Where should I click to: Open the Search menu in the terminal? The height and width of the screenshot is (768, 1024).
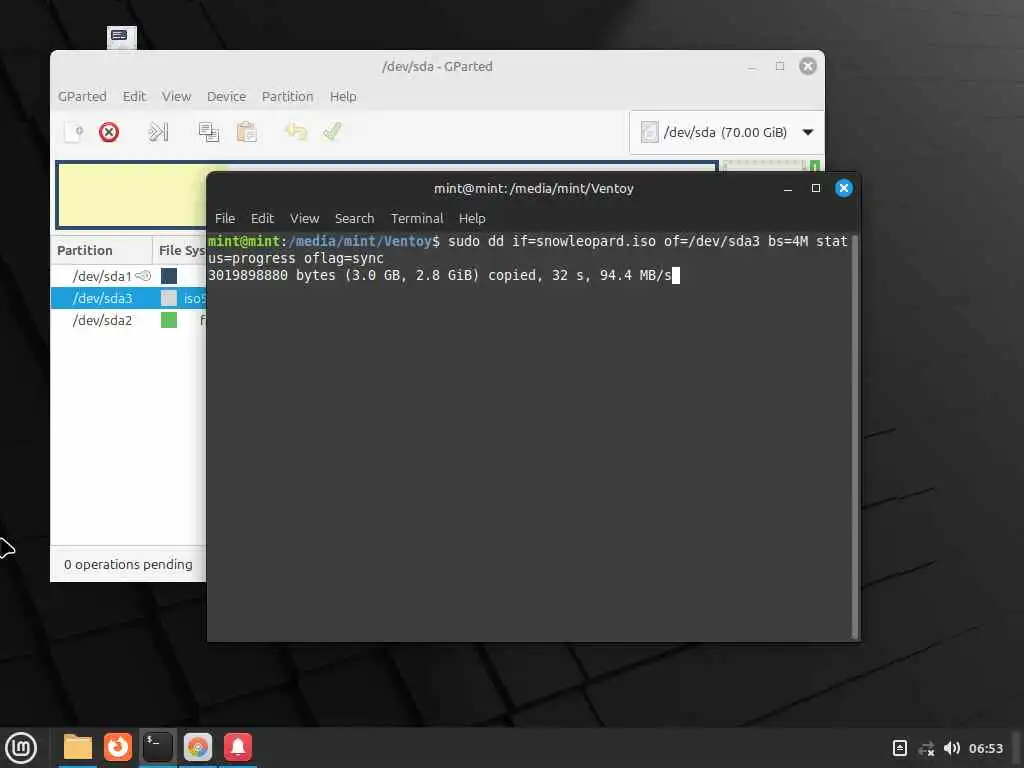coord(355,218)
